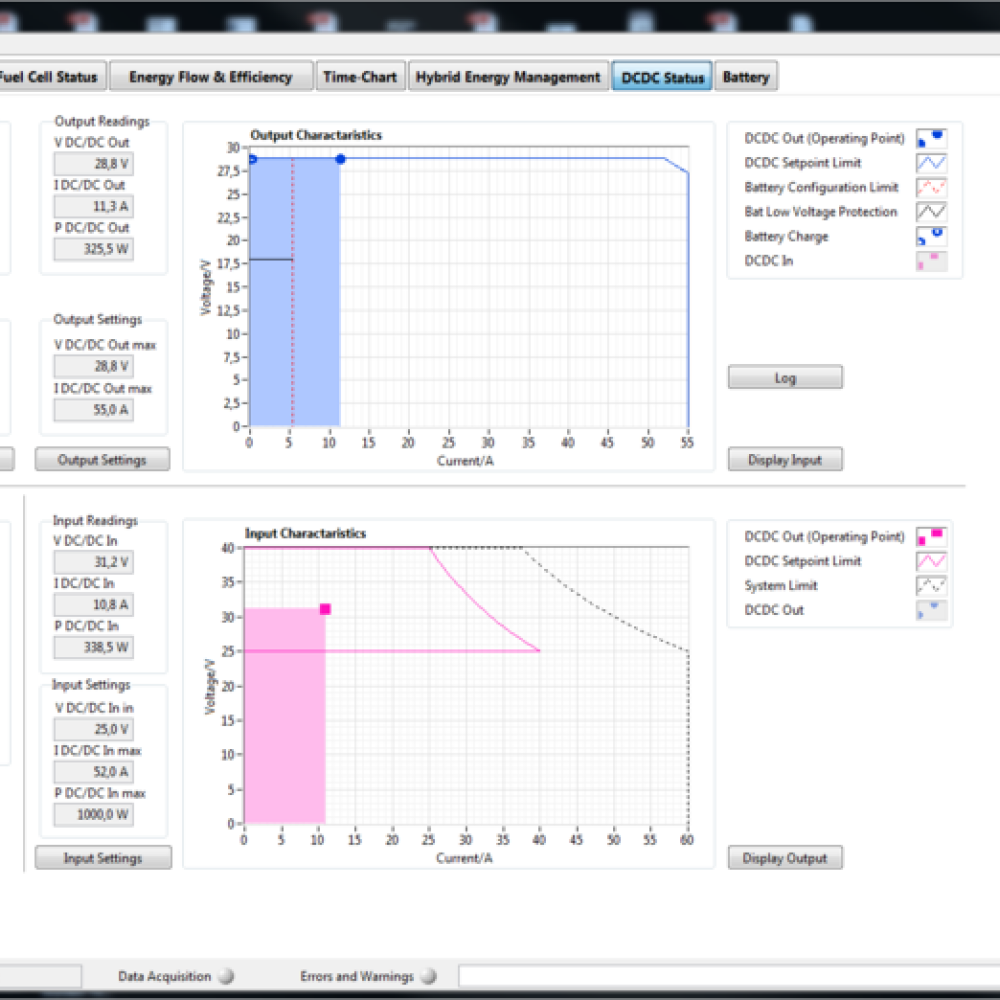This screenshot has height=1000, width=1000.
Task: Toggle the DCDC In legend icon
Action: pyautogui.click(x=932, y=261)
